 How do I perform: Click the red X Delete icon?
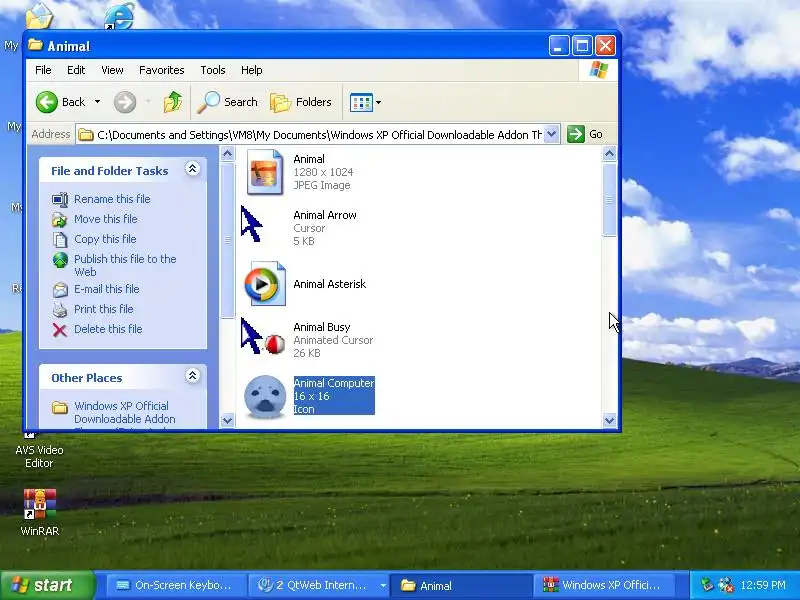click(60, 330)
